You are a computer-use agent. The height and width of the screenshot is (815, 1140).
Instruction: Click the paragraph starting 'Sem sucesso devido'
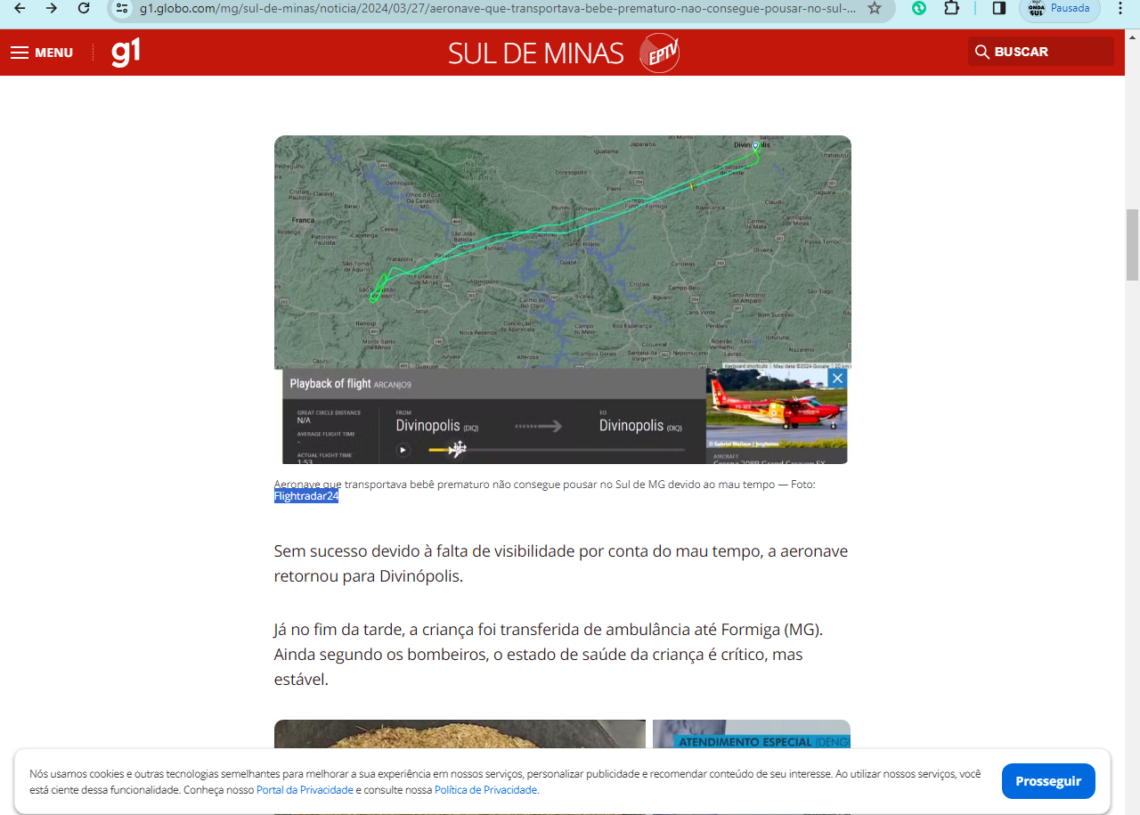click(x=561, y=563)
